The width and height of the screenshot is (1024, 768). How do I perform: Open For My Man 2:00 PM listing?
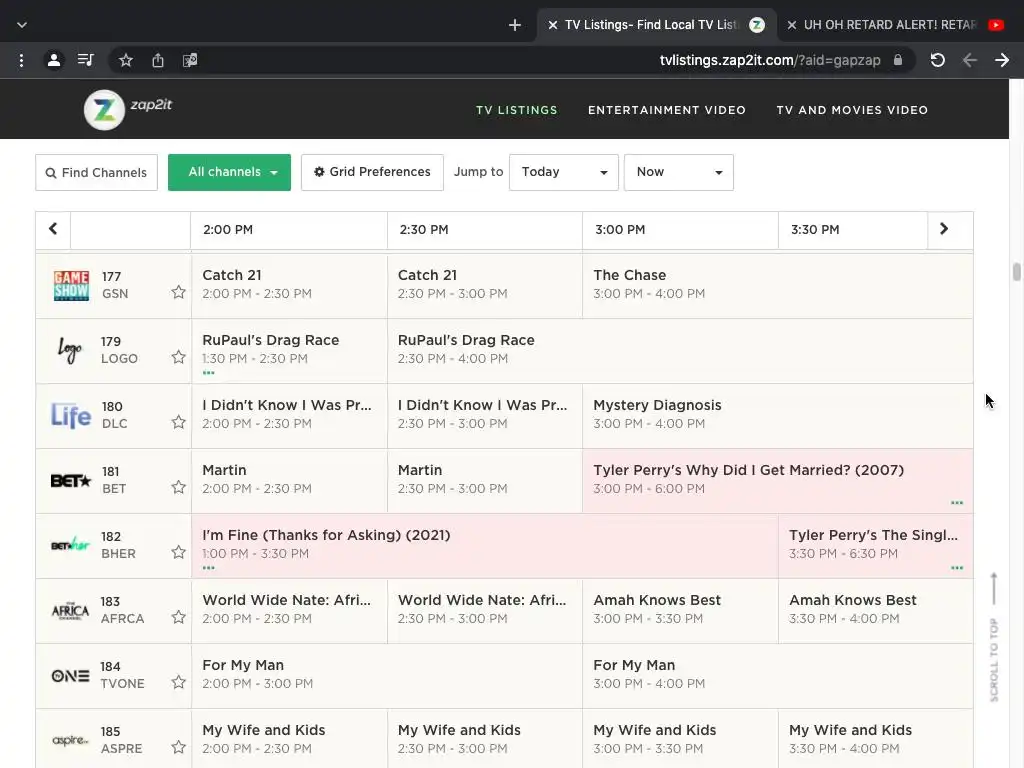[x=387, y=675]
